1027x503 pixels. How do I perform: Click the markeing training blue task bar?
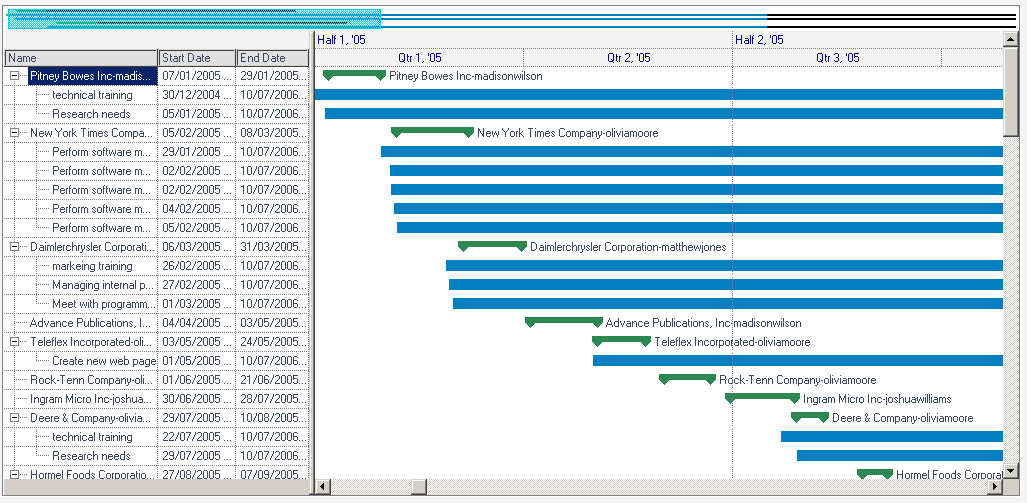(724, 265)
